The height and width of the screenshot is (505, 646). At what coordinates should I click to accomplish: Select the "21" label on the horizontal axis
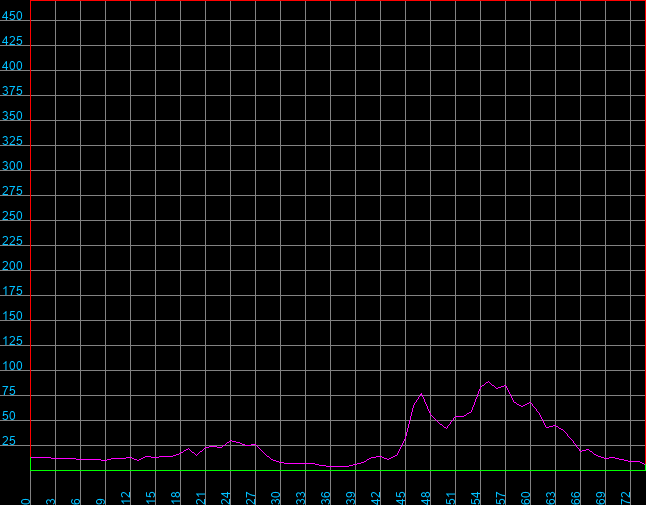201,498
